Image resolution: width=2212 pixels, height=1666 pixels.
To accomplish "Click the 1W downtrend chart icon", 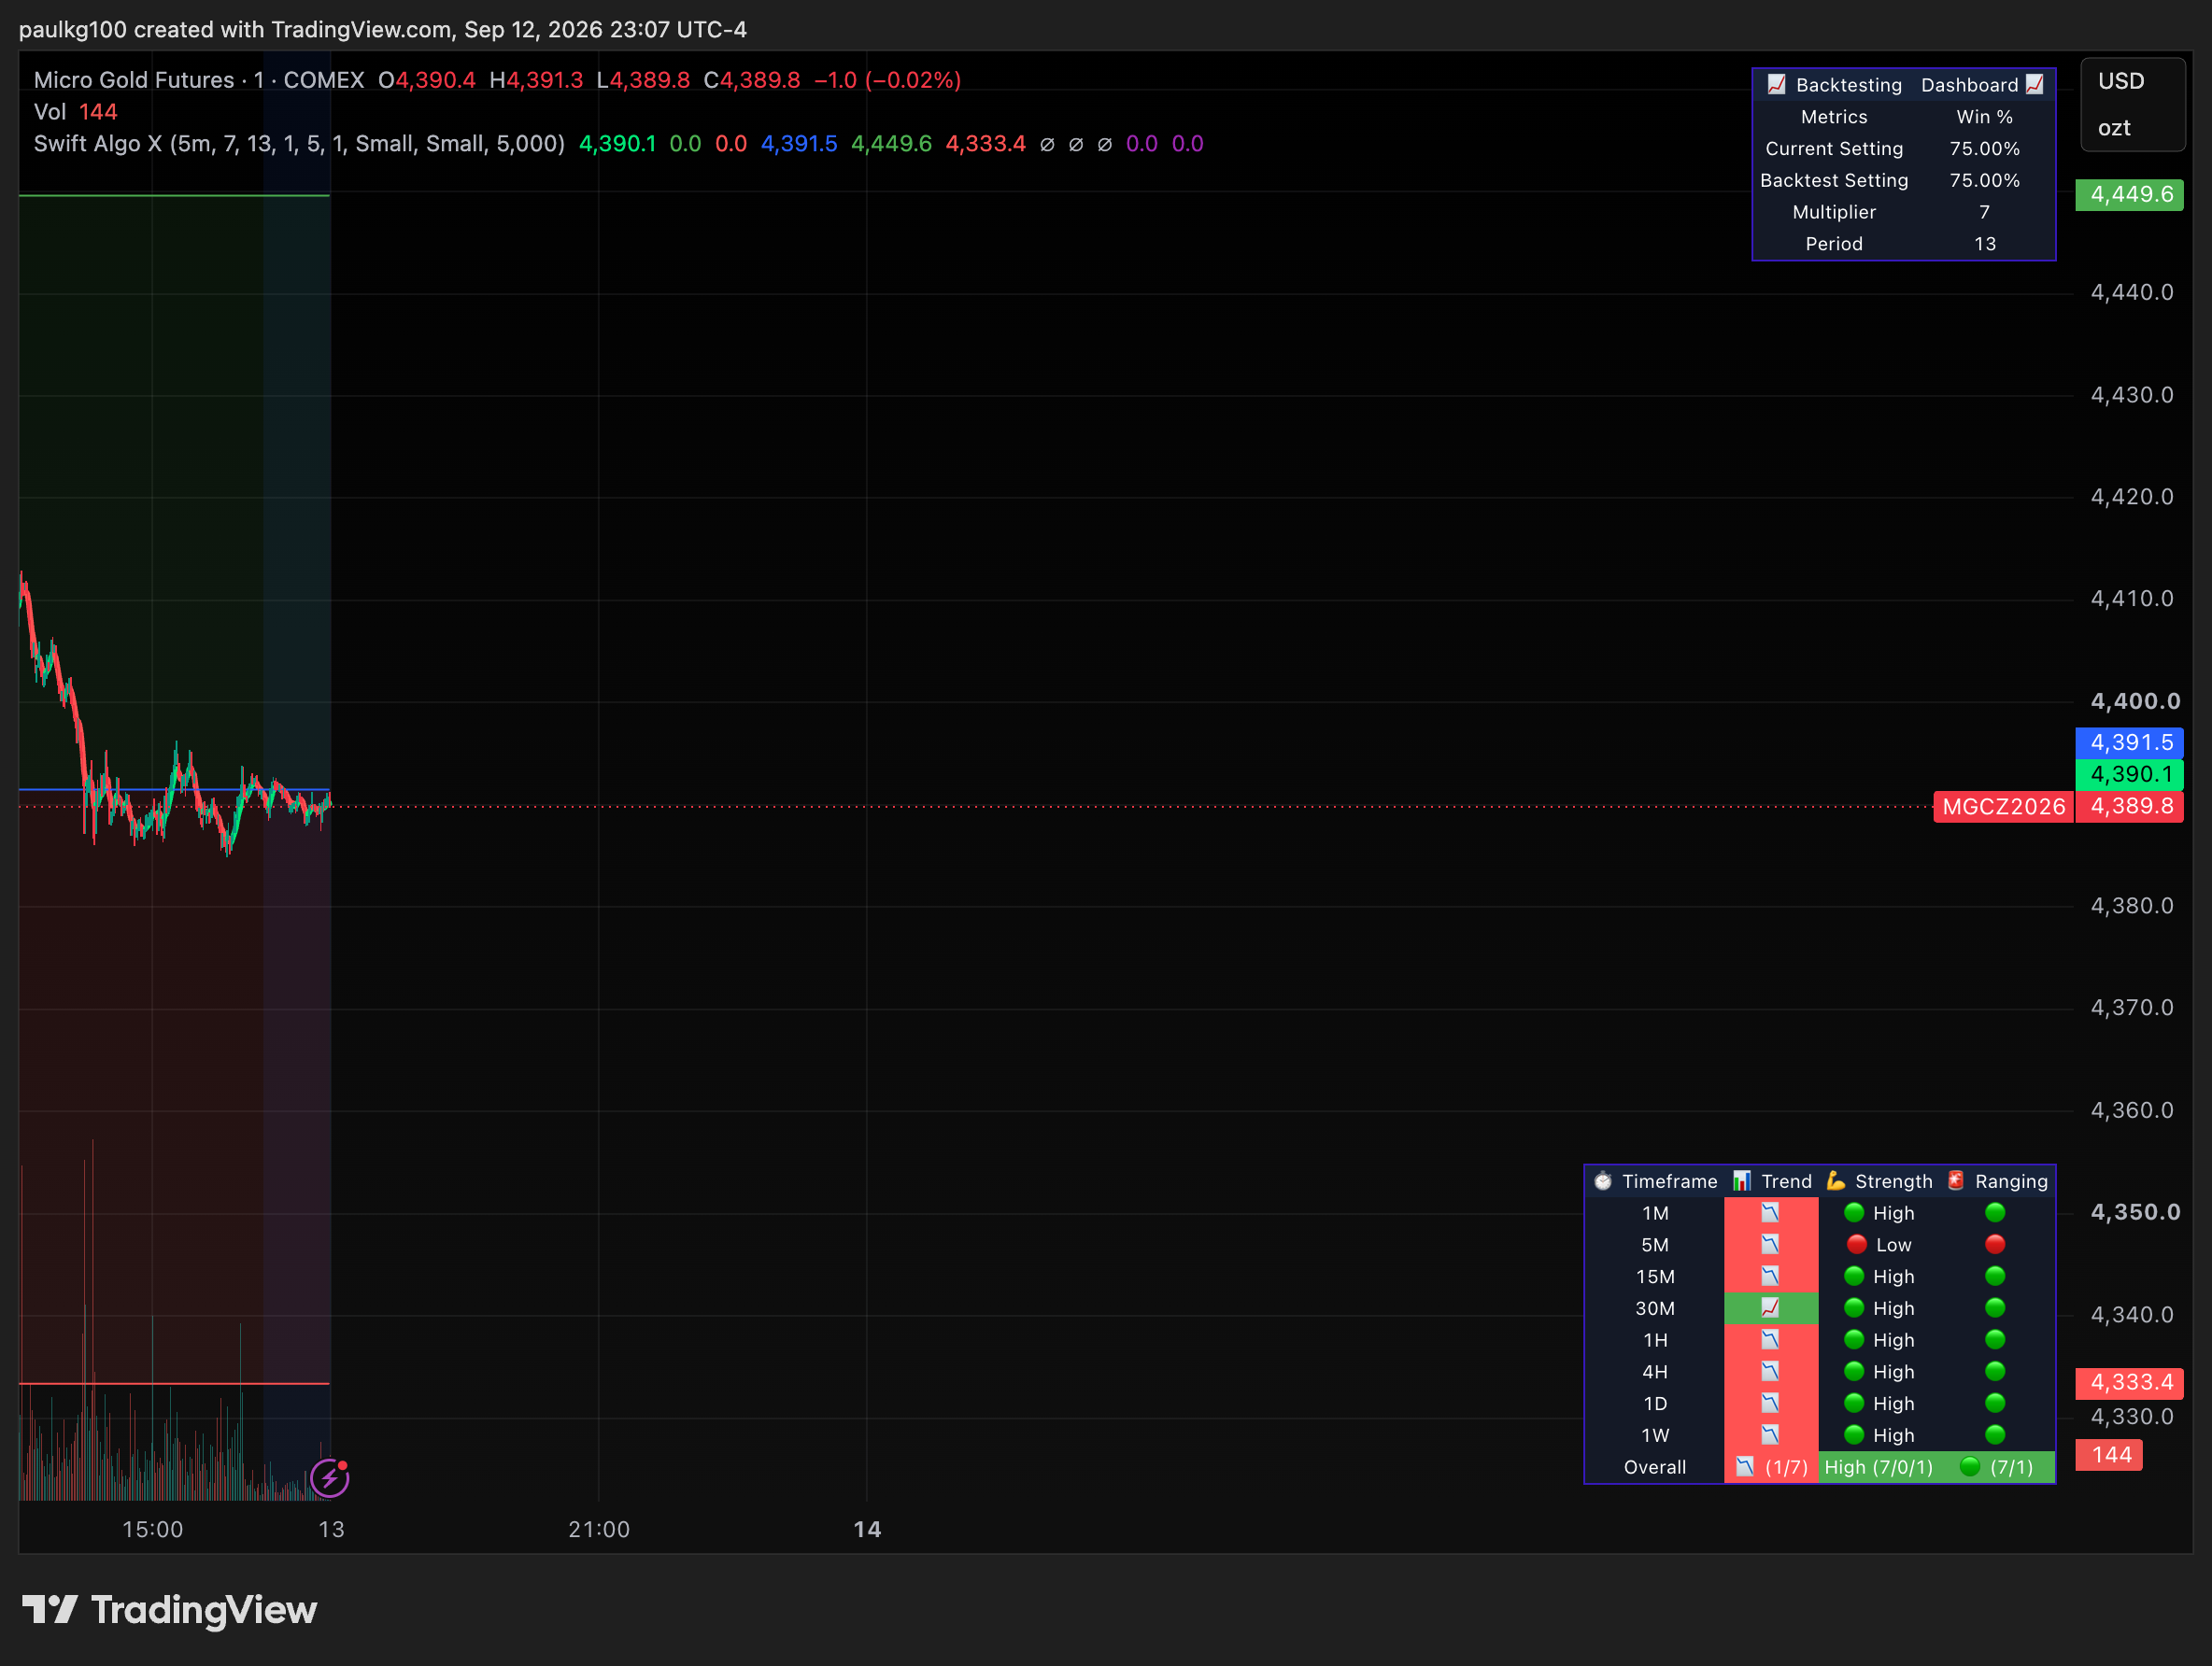I will [x=1770, y=1435].
